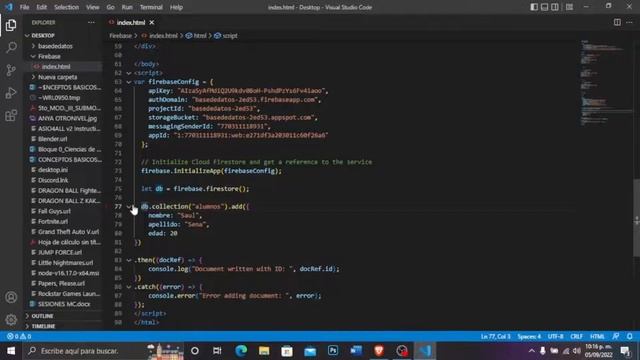Fold the firebaseConfig block at line 63

point(129,82)
